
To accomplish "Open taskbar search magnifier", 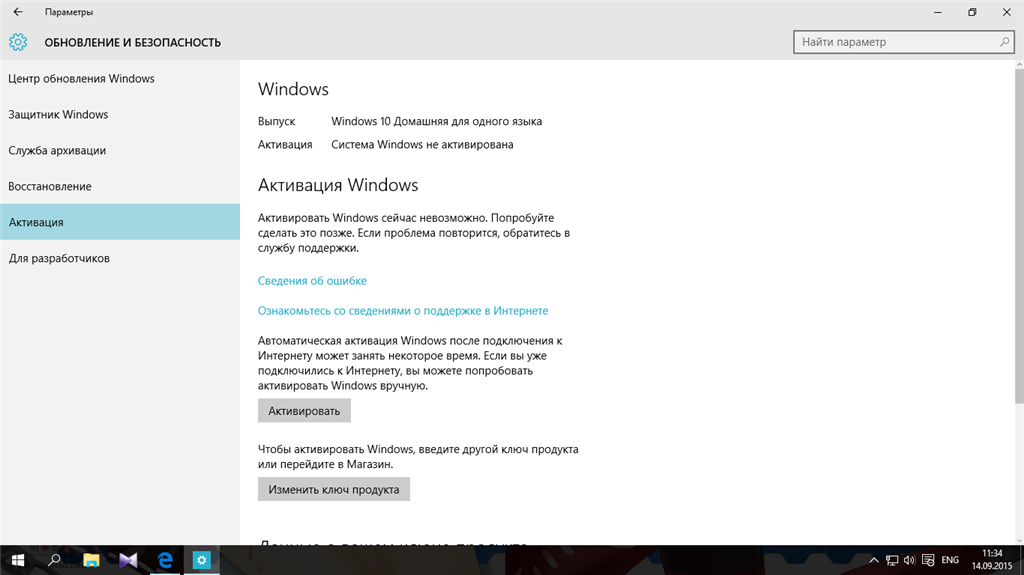I will coord(54,560).
